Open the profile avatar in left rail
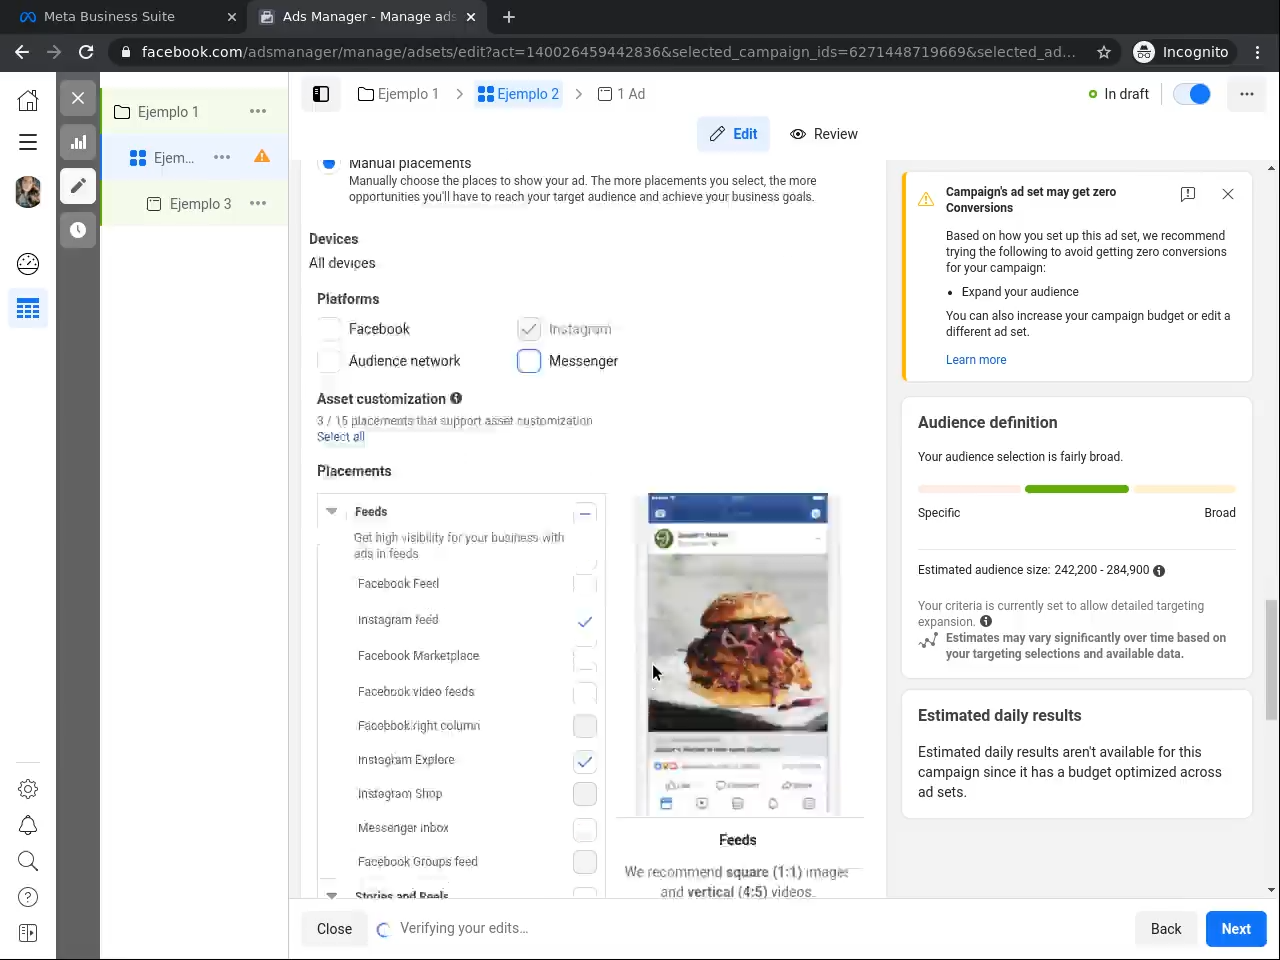This screenshot has height=960, width=1280. (28, 191)
